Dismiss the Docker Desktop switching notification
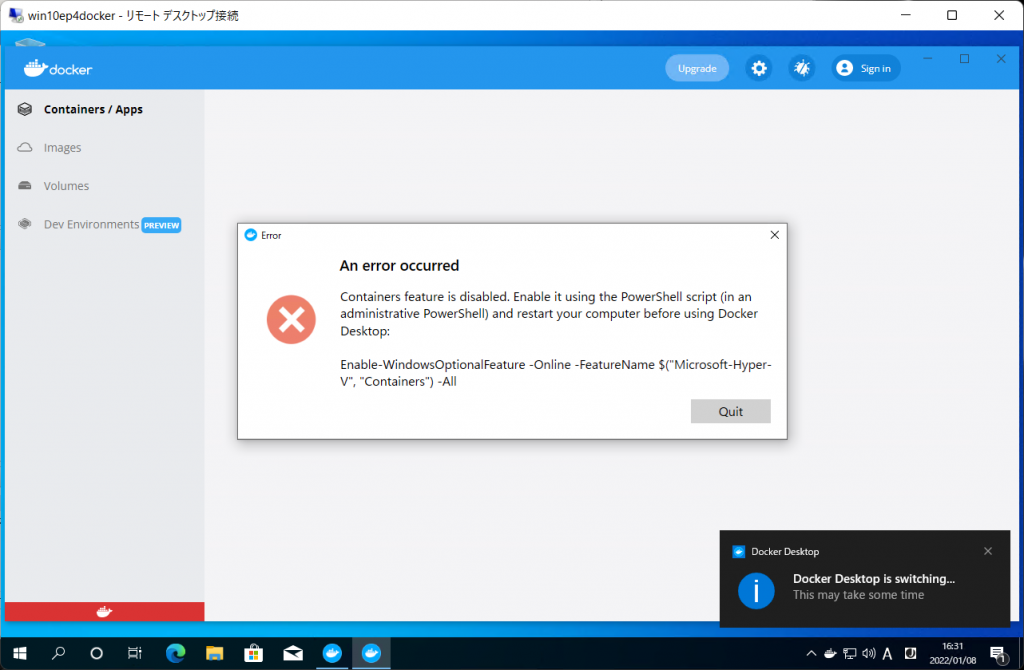The height and width of the screenshot is (670, 1024). point(988,551)
